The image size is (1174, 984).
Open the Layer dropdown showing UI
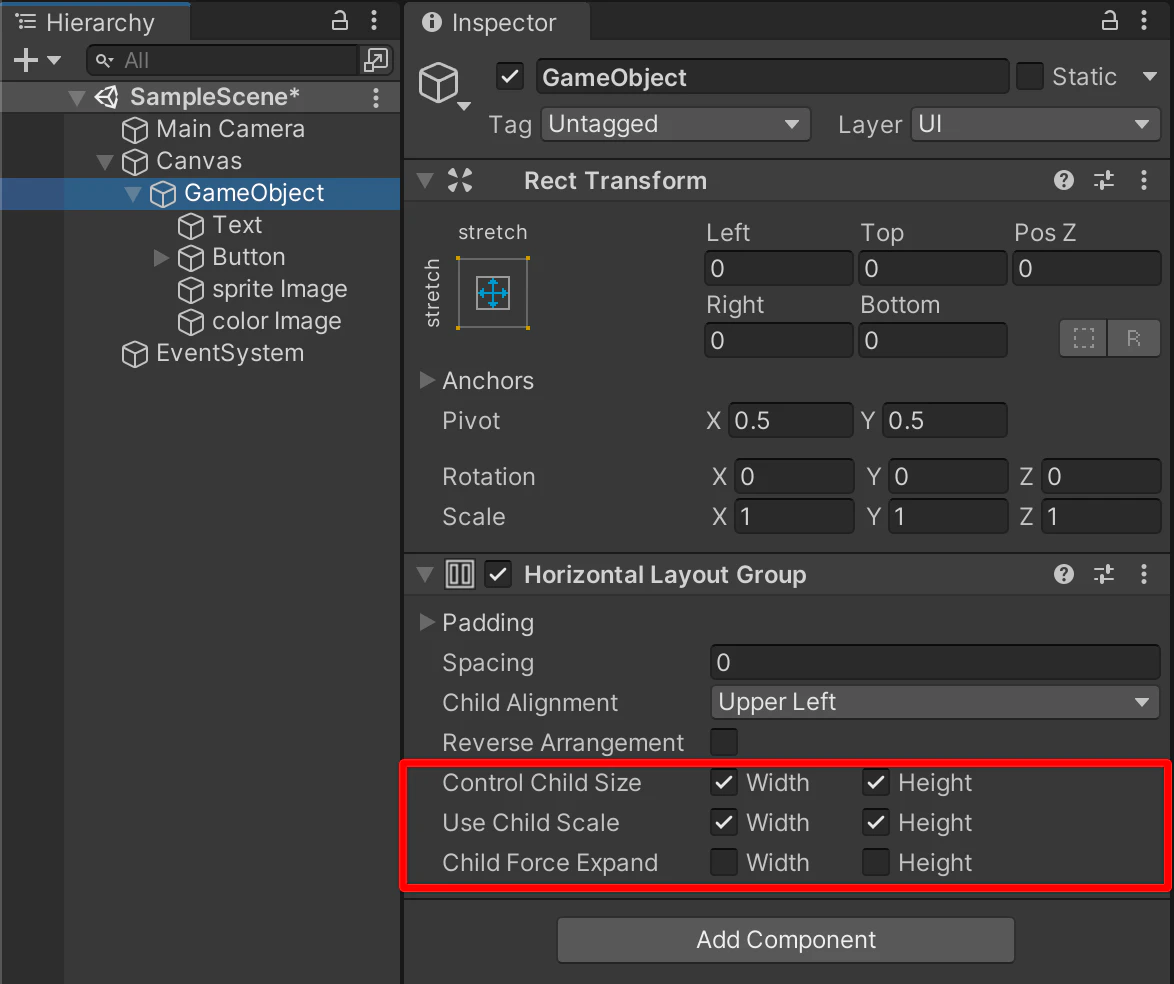1035,124
